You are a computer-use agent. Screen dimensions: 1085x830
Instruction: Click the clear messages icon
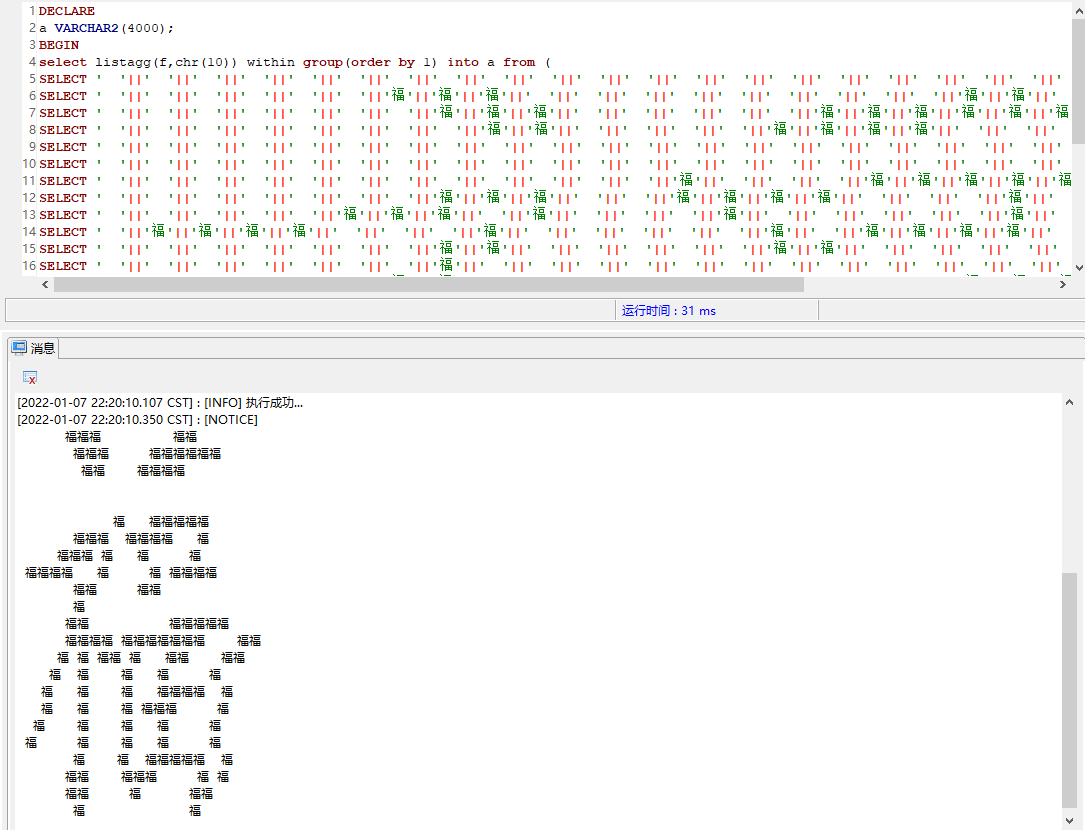coord(30,377)
